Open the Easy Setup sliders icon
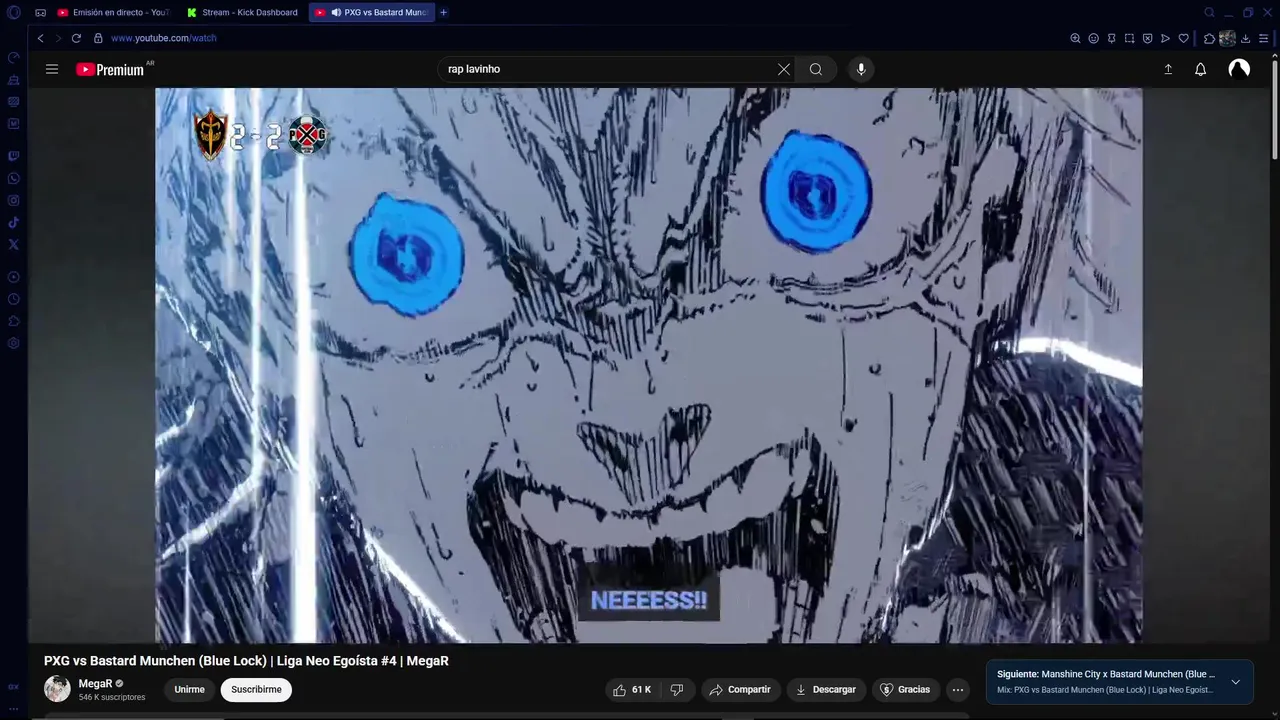 pyautogui.click(x=1264, y=38)
